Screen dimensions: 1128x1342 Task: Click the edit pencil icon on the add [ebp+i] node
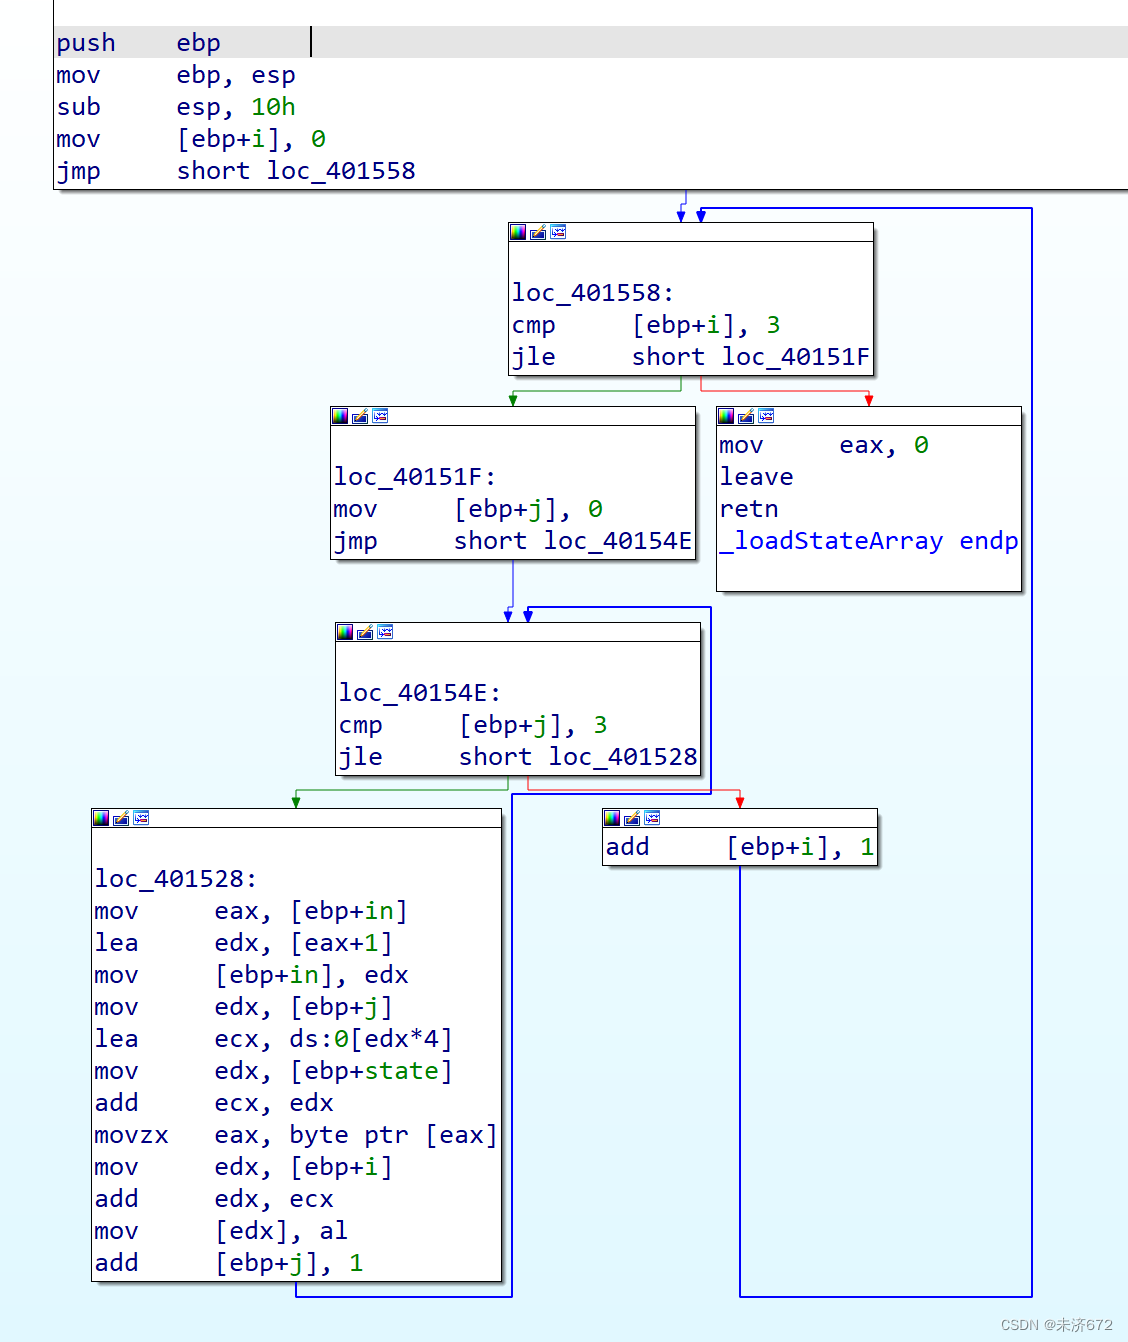632,818
